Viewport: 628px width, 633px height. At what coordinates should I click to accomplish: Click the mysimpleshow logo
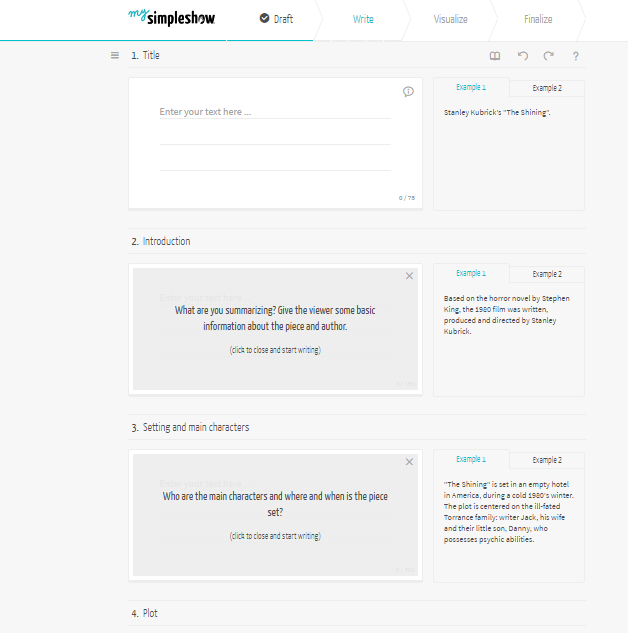click(171, 18)
